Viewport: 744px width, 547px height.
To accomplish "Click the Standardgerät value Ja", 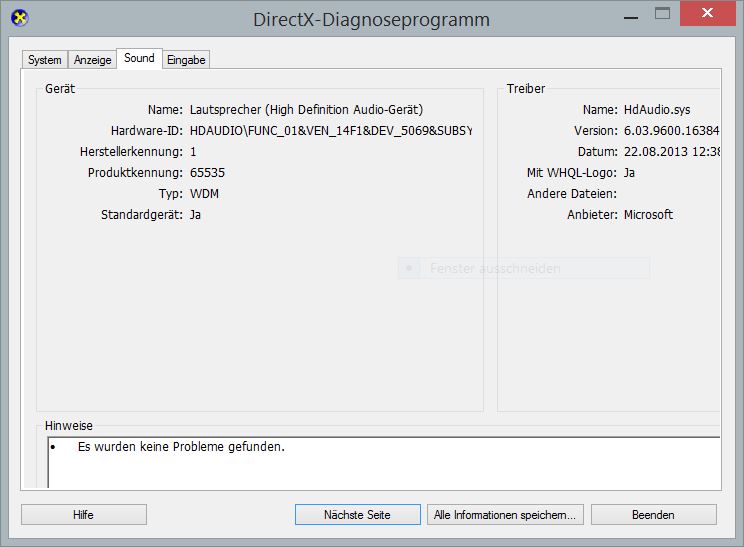I will tap(195, 215).
